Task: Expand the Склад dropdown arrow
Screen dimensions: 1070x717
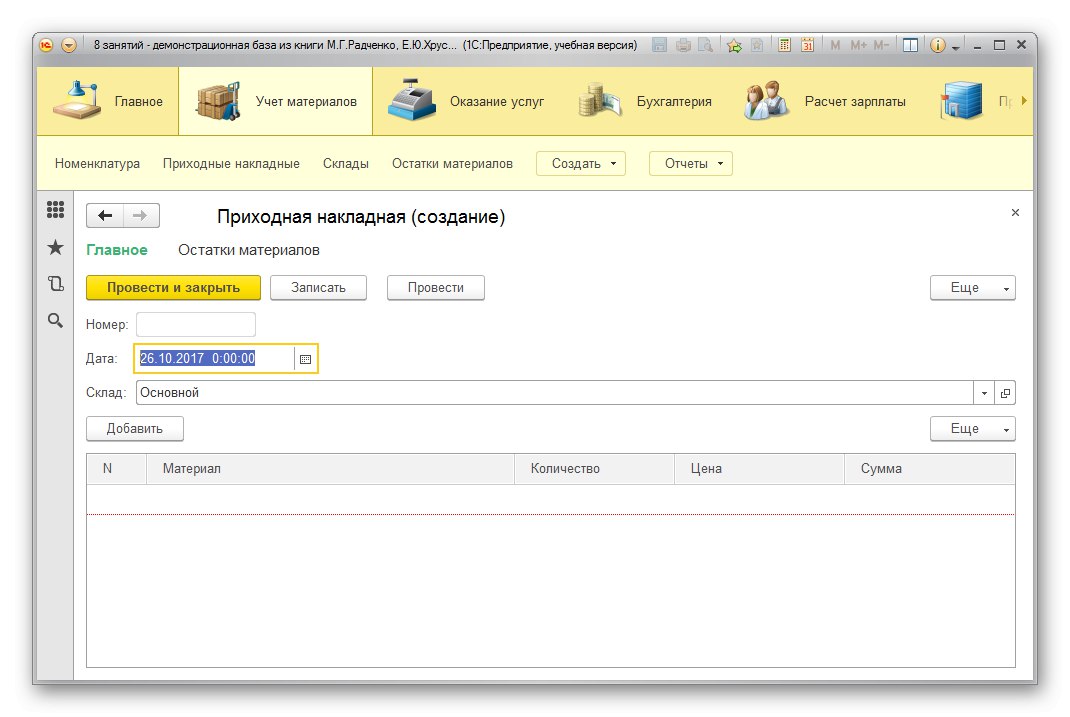Action: 984,393
